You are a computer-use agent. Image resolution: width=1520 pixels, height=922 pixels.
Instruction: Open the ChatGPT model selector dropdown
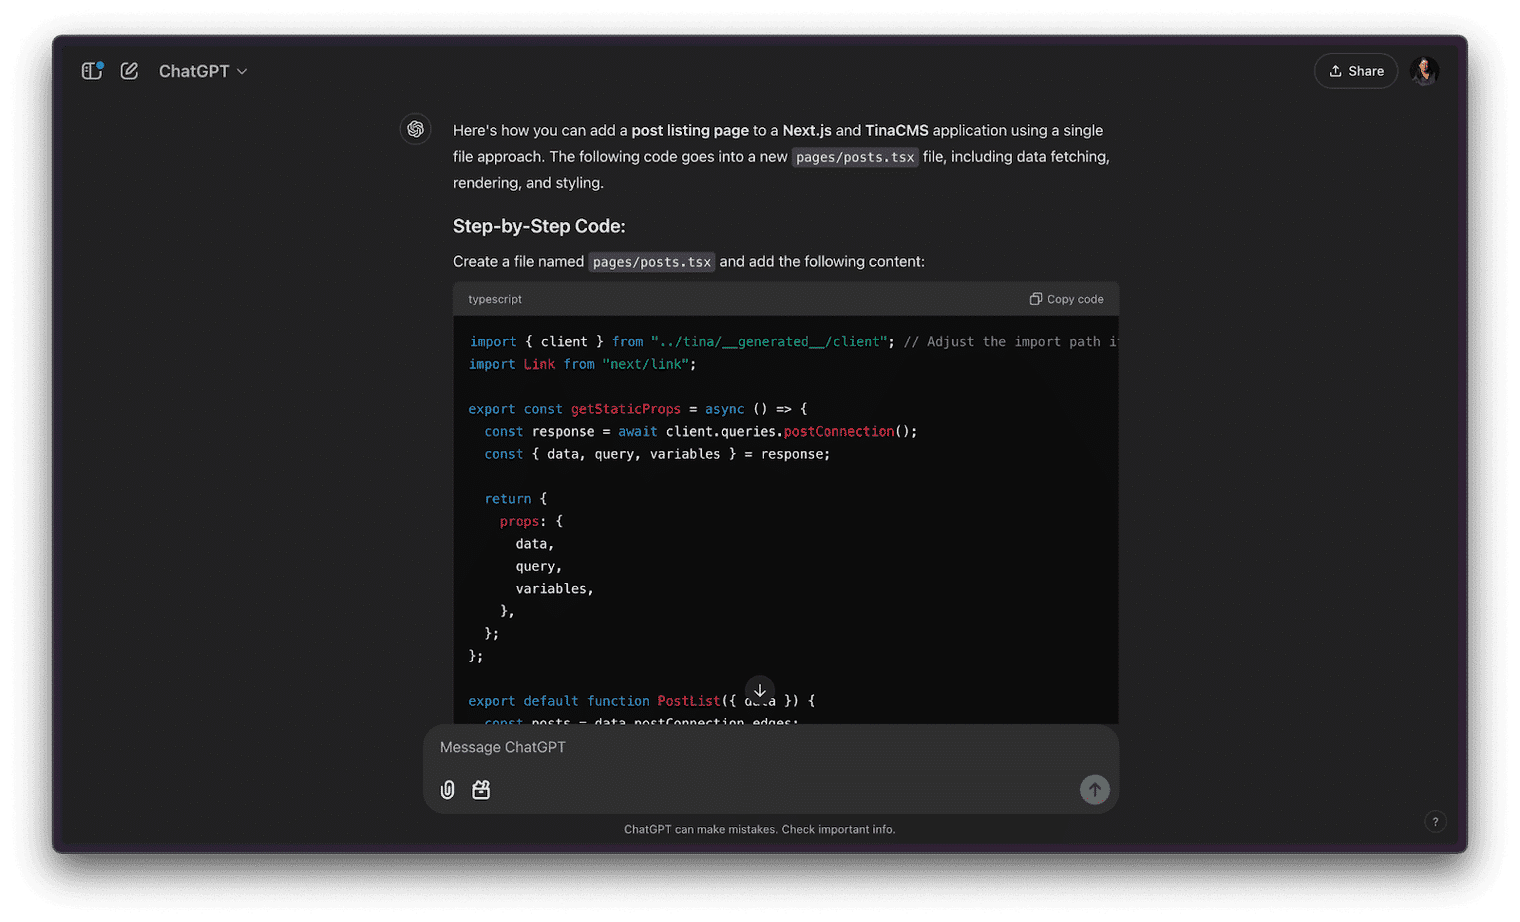[x=203, y=71]
